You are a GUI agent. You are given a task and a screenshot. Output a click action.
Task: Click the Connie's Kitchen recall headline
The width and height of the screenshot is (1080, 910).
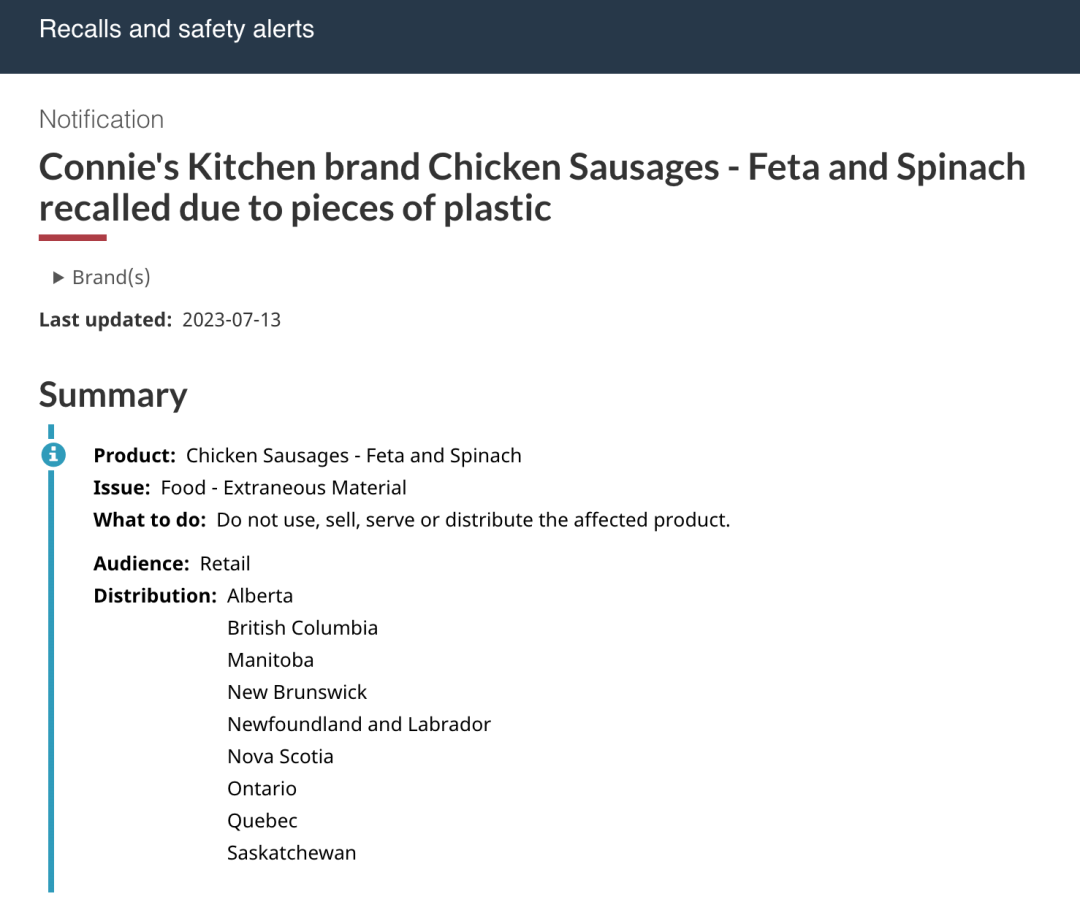tap(532, 187)
